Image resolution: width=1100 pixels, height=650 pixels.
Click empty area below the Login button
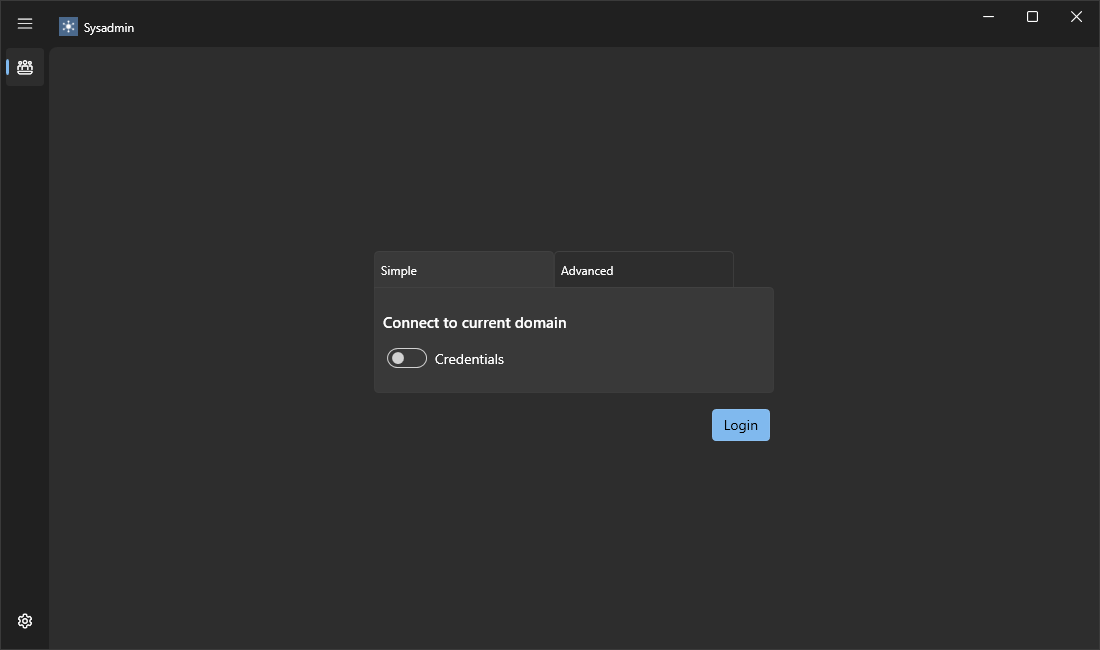(x=740, y=520)
